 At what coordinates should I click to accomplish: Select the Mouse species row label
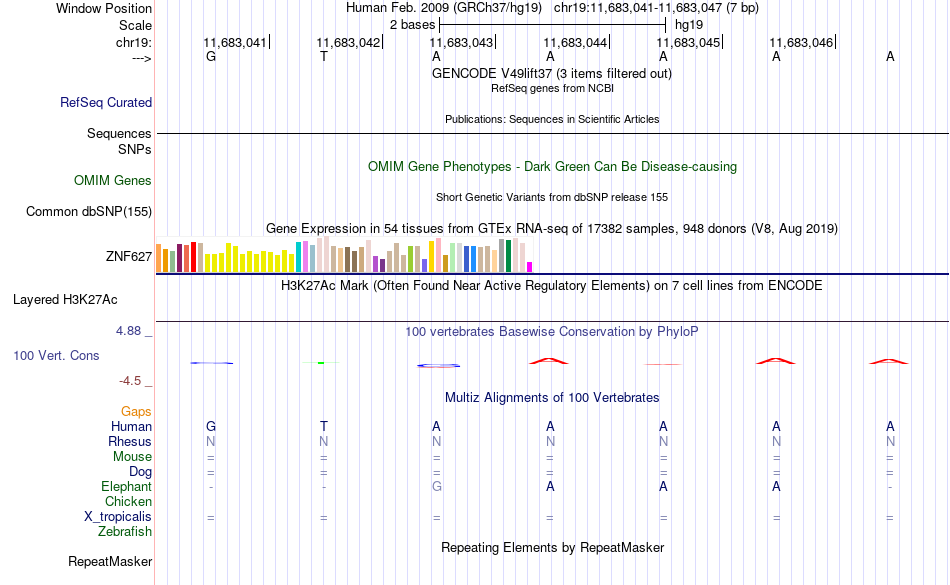pos(132,457)
